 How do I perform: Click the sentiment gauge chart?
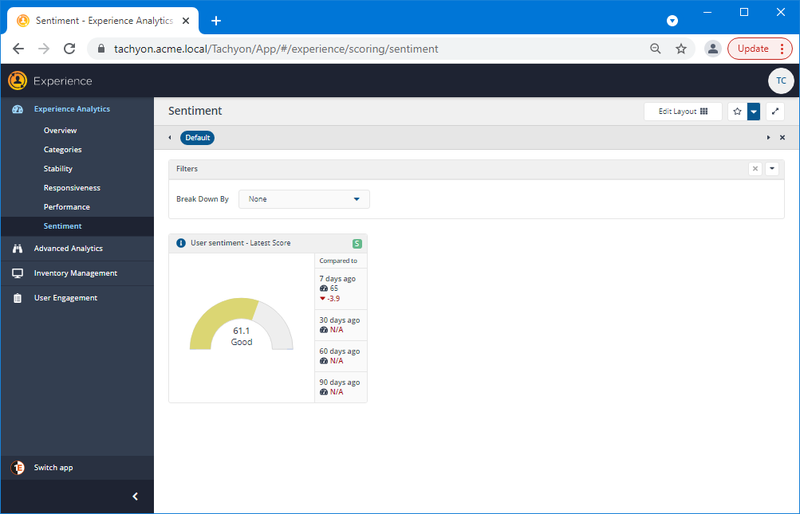click(241, 324)
